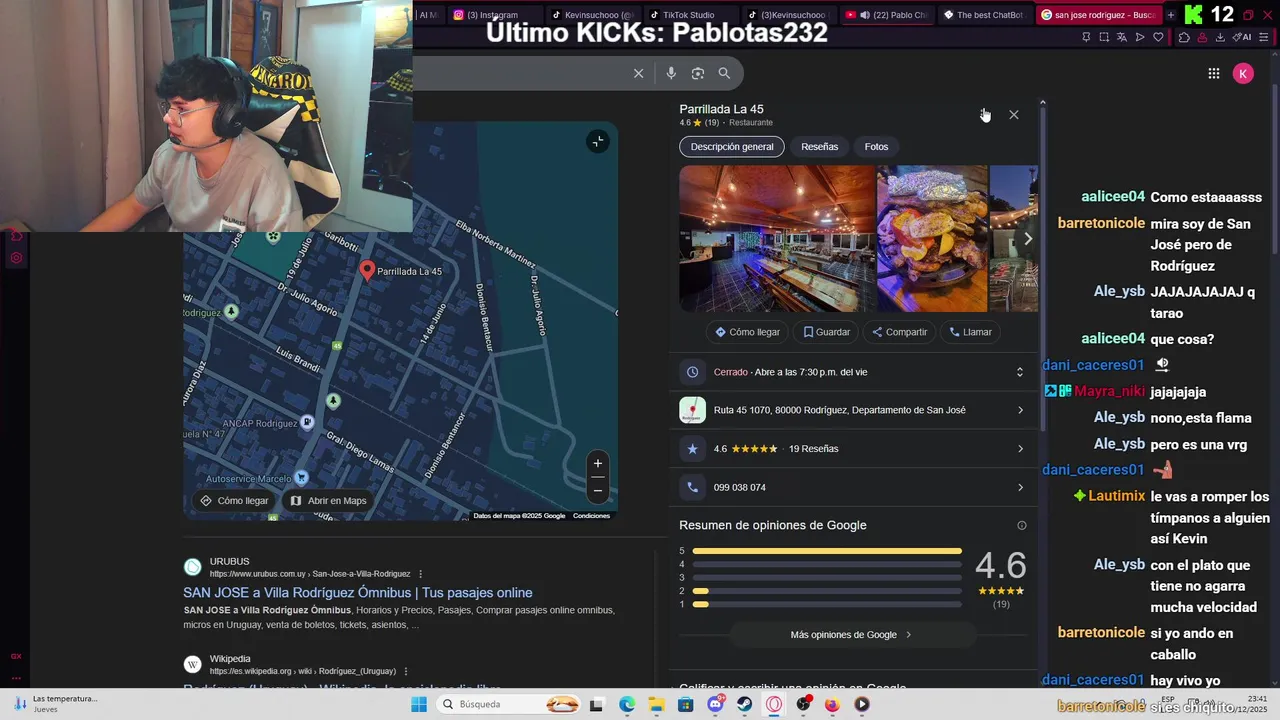Open the grilled meat platter photo
Image resolution: width=1280 pixels, height=720 pixels.
(932, 238)
